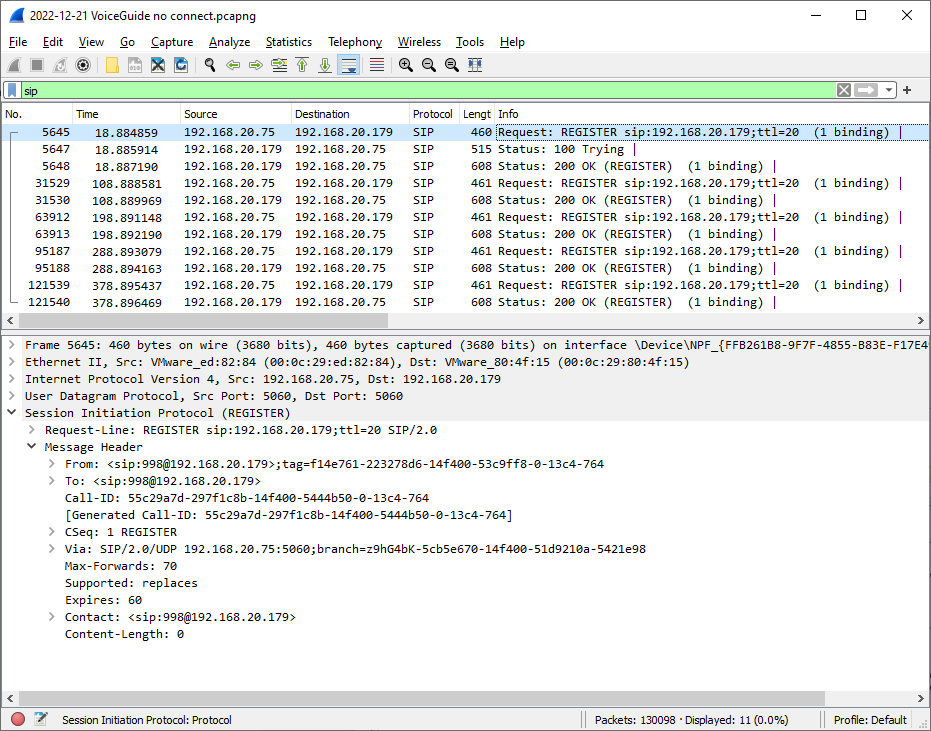Select the 100 Trying packet row

pos(465,149)
